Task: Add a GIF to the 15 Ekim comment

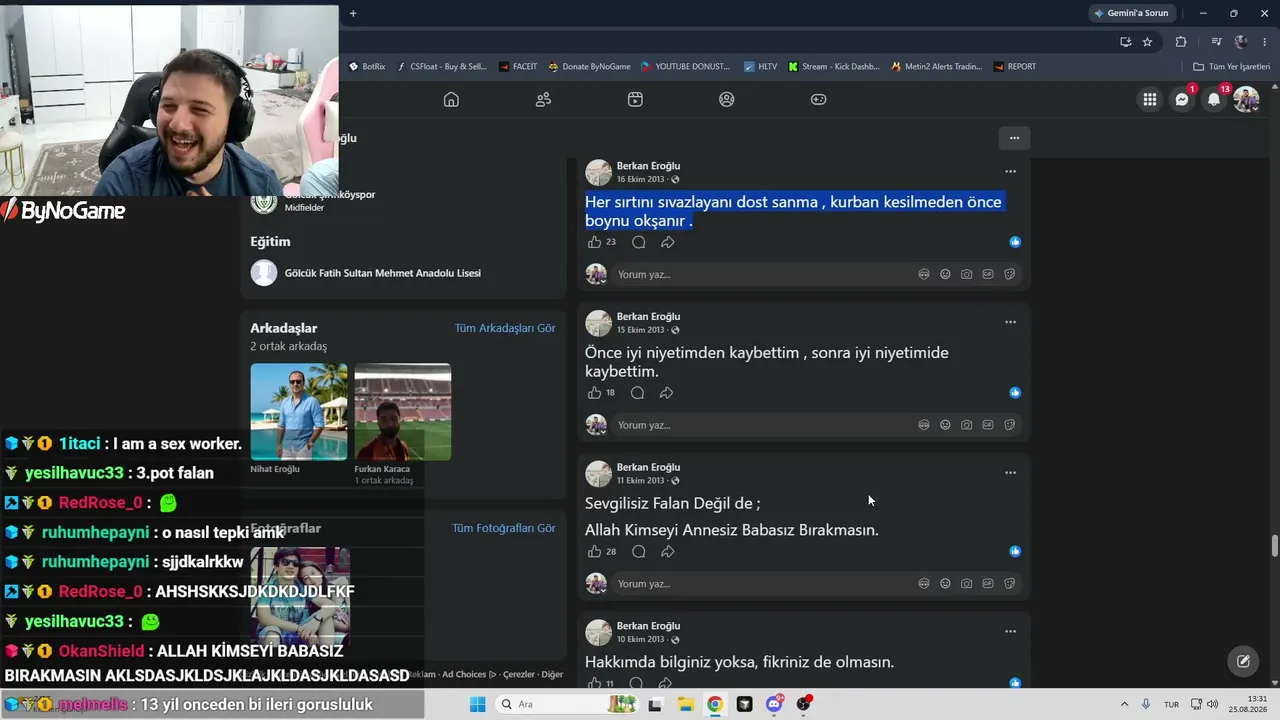Action: click(x=988, y=425)
